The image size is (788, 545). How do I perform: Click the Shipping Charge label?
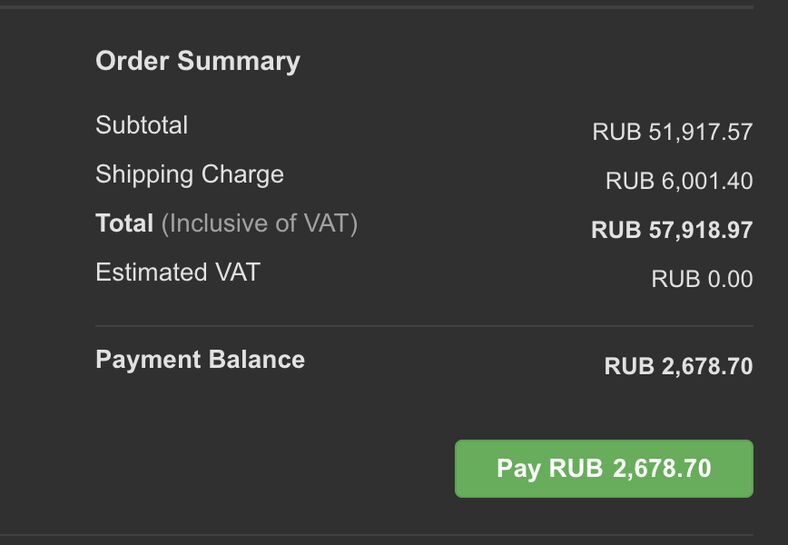tap(189, 174)
